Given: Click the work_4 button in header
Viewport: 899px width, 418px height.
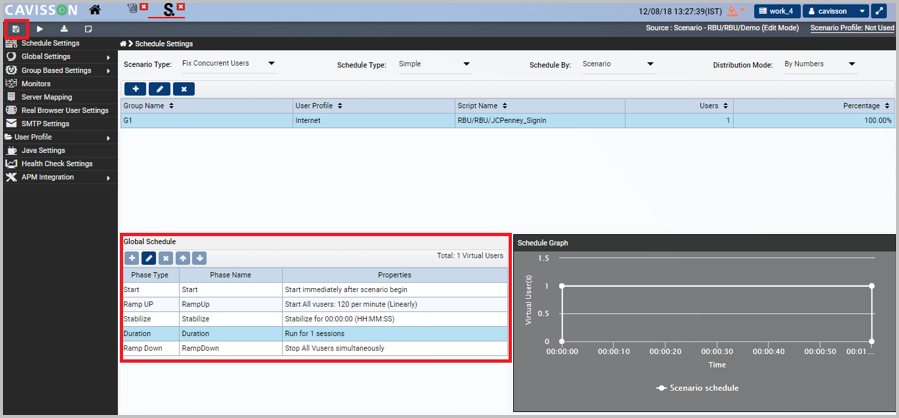Looking at the screenshot, I should tap(775, 11).
